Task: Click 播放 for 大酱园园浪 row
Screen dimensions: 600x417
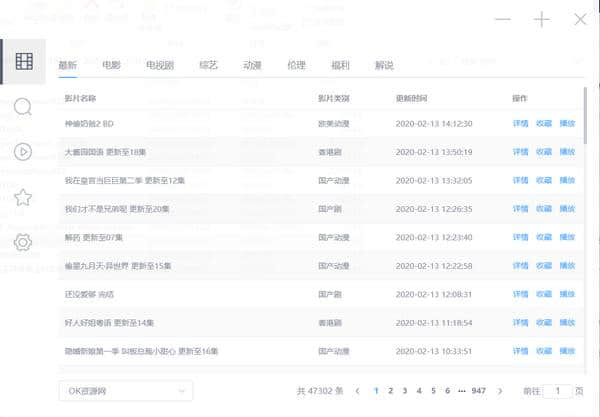Action: pyautogui.click(x=567, y=152)
